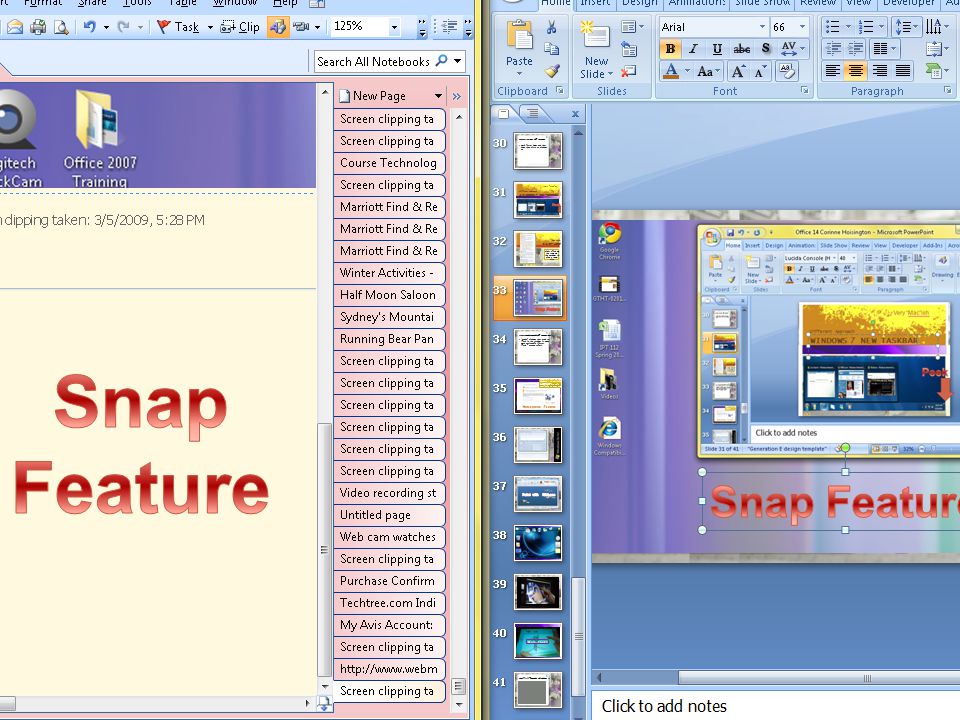Screen dimensions: 960x720
Task: Click the Increase List Level indent icon
Action: [x=855, y=49]
